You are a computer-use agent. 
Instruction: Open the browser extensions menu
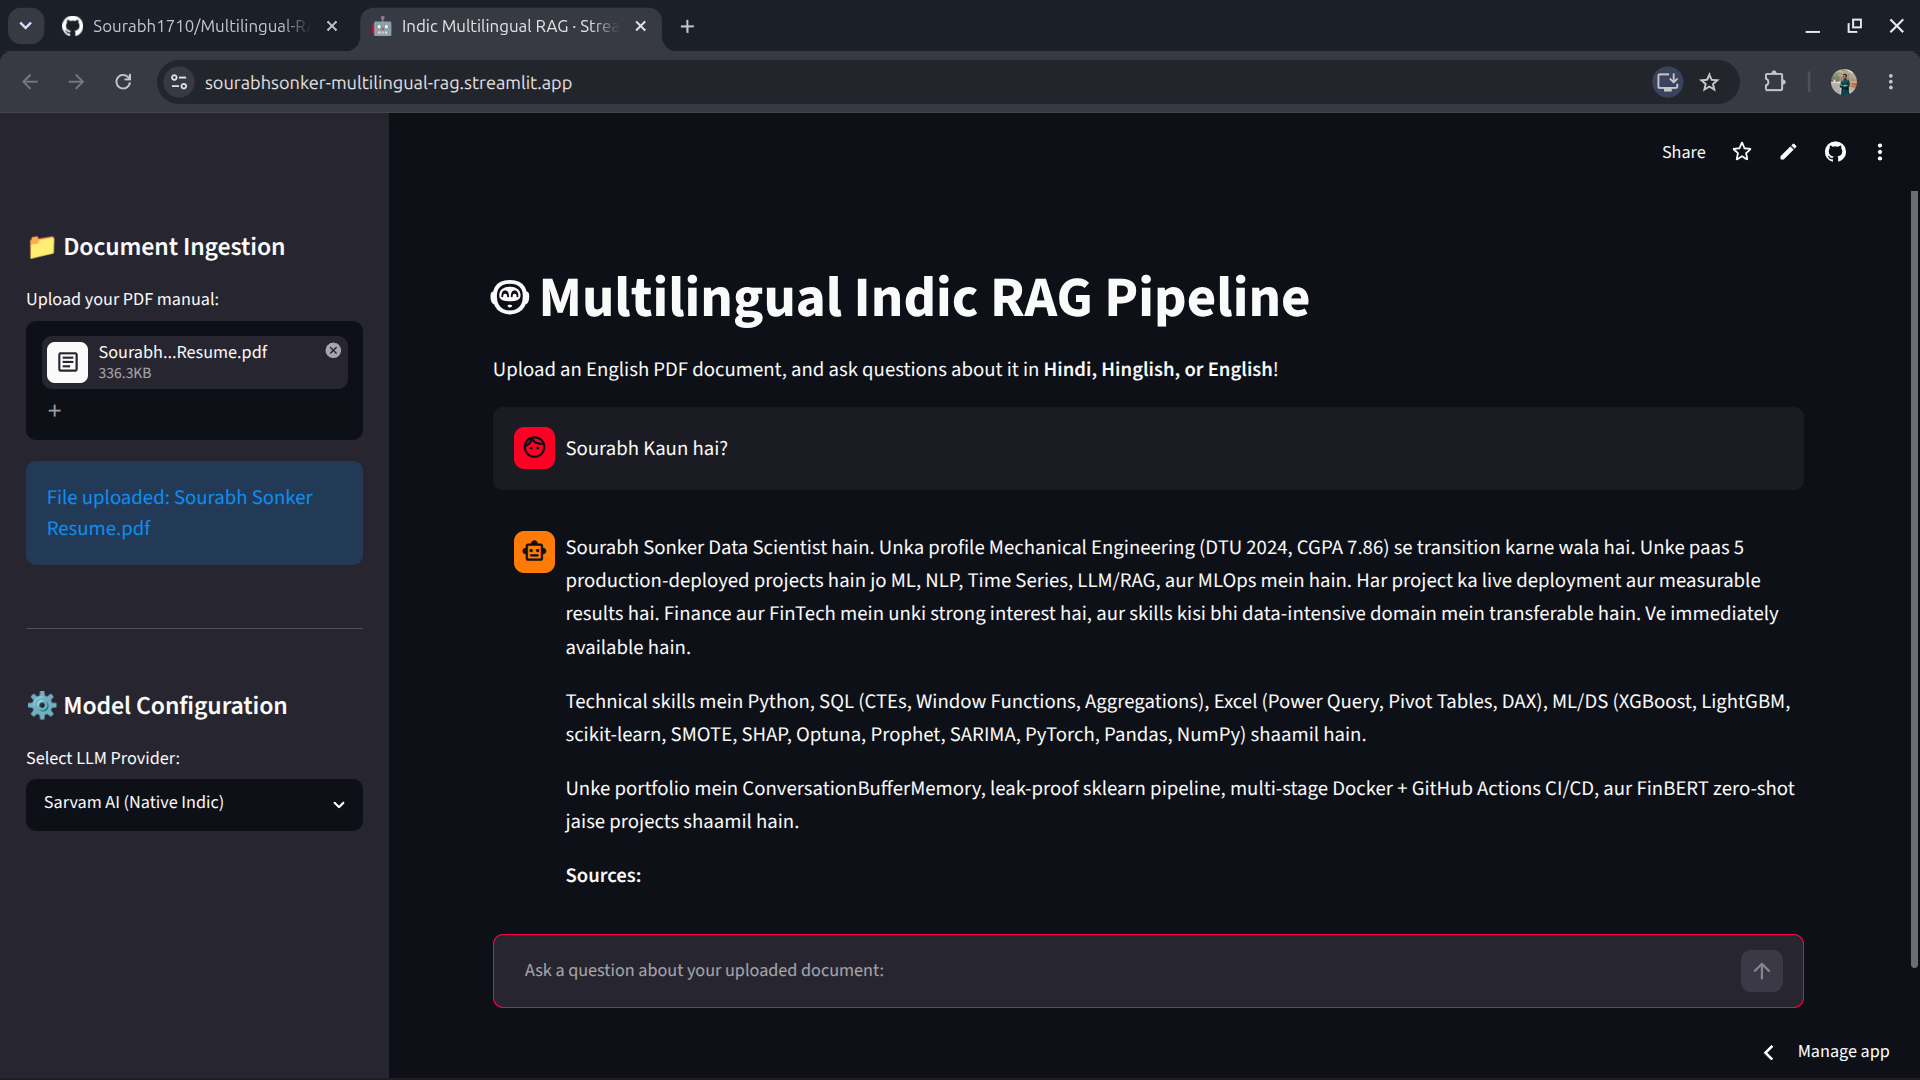tap(1774, 82)
